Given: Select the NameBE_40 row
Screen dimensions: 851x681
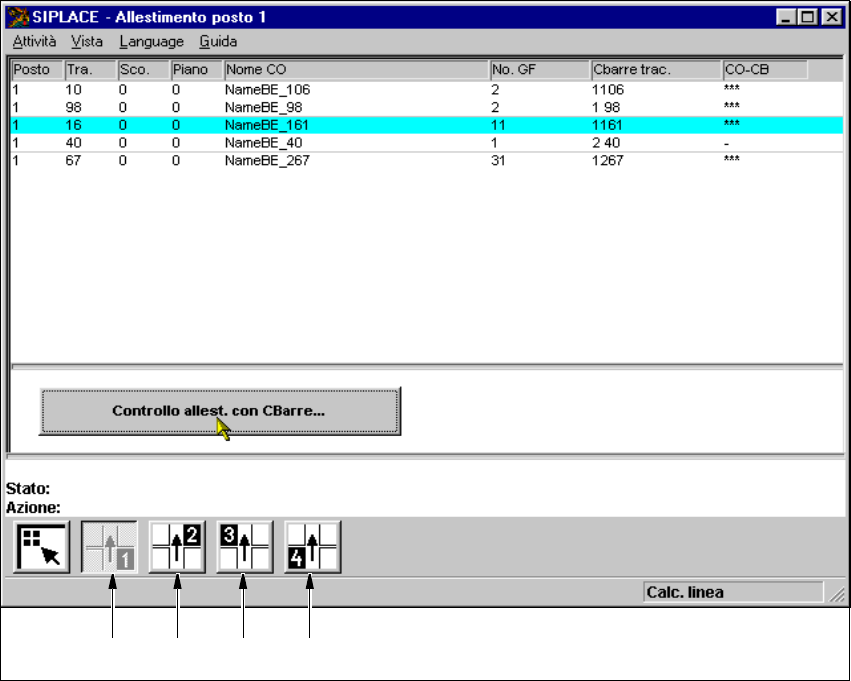Looking at the screenshot, I should tap(427, 143).
